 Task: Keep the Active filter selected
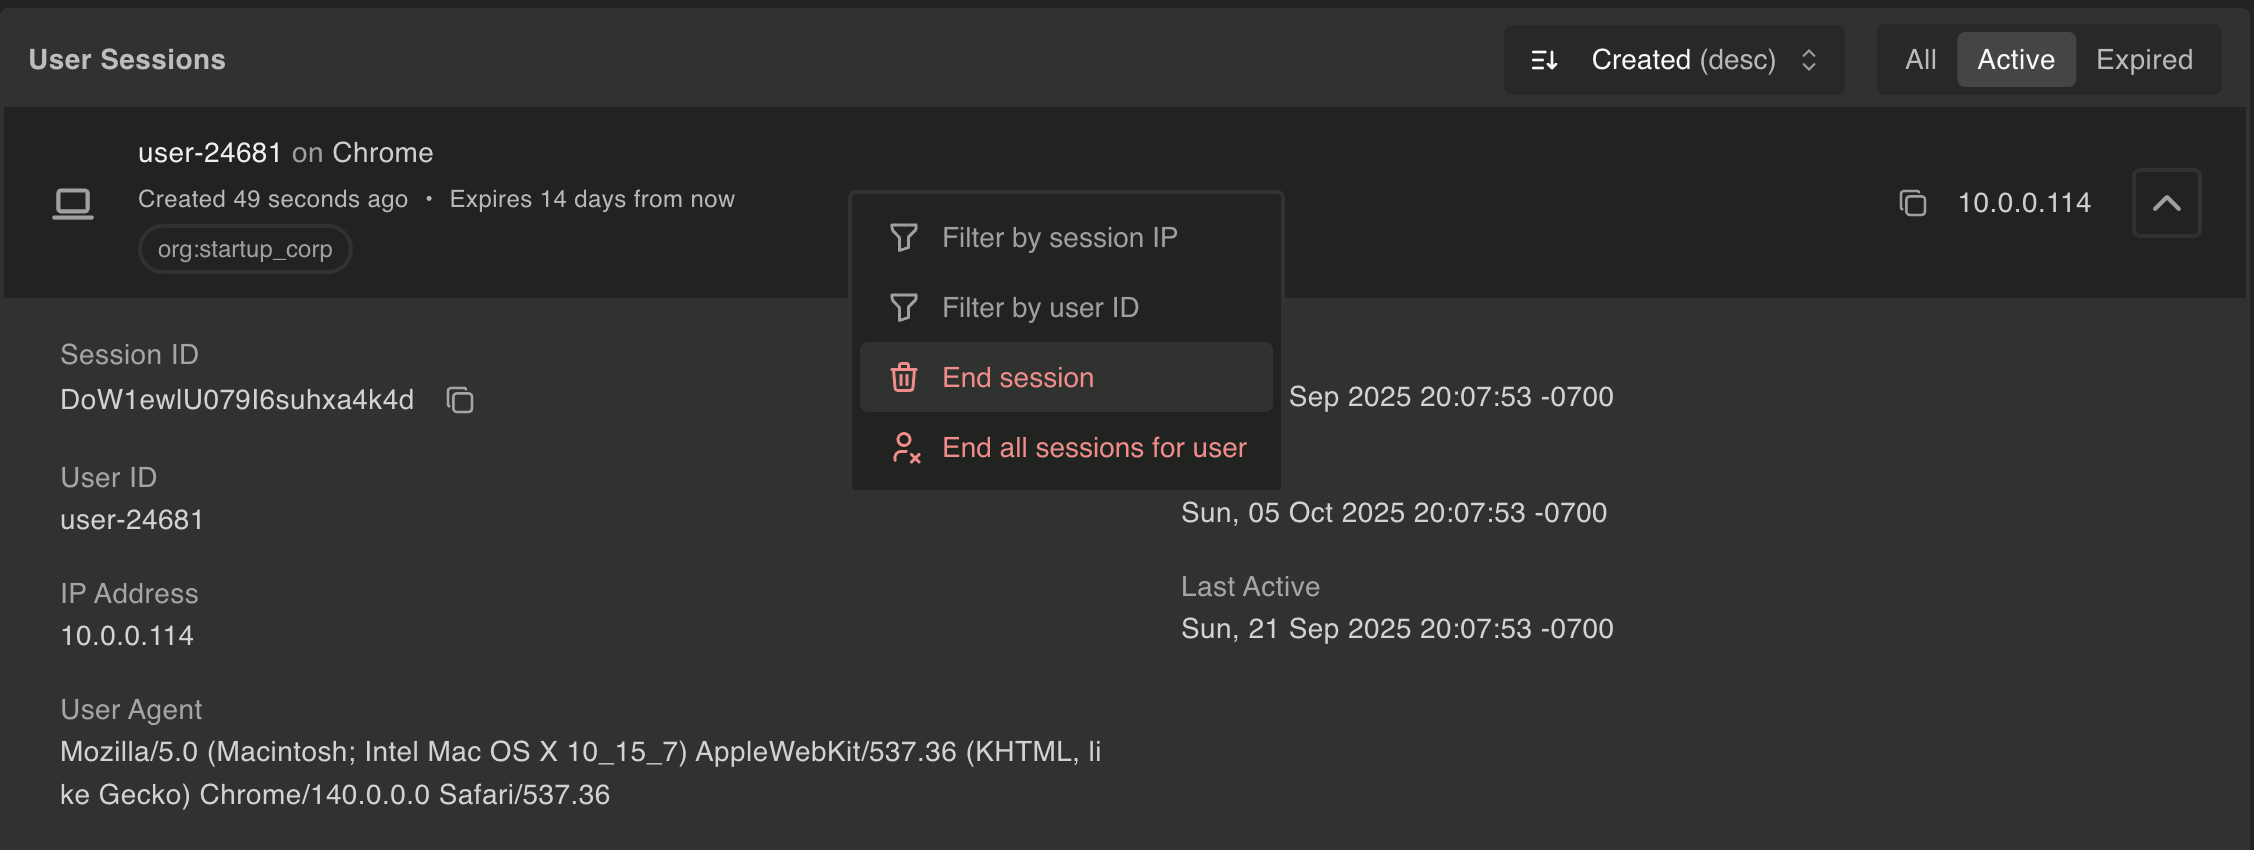pyautogui.click(x=2015, y=59)
